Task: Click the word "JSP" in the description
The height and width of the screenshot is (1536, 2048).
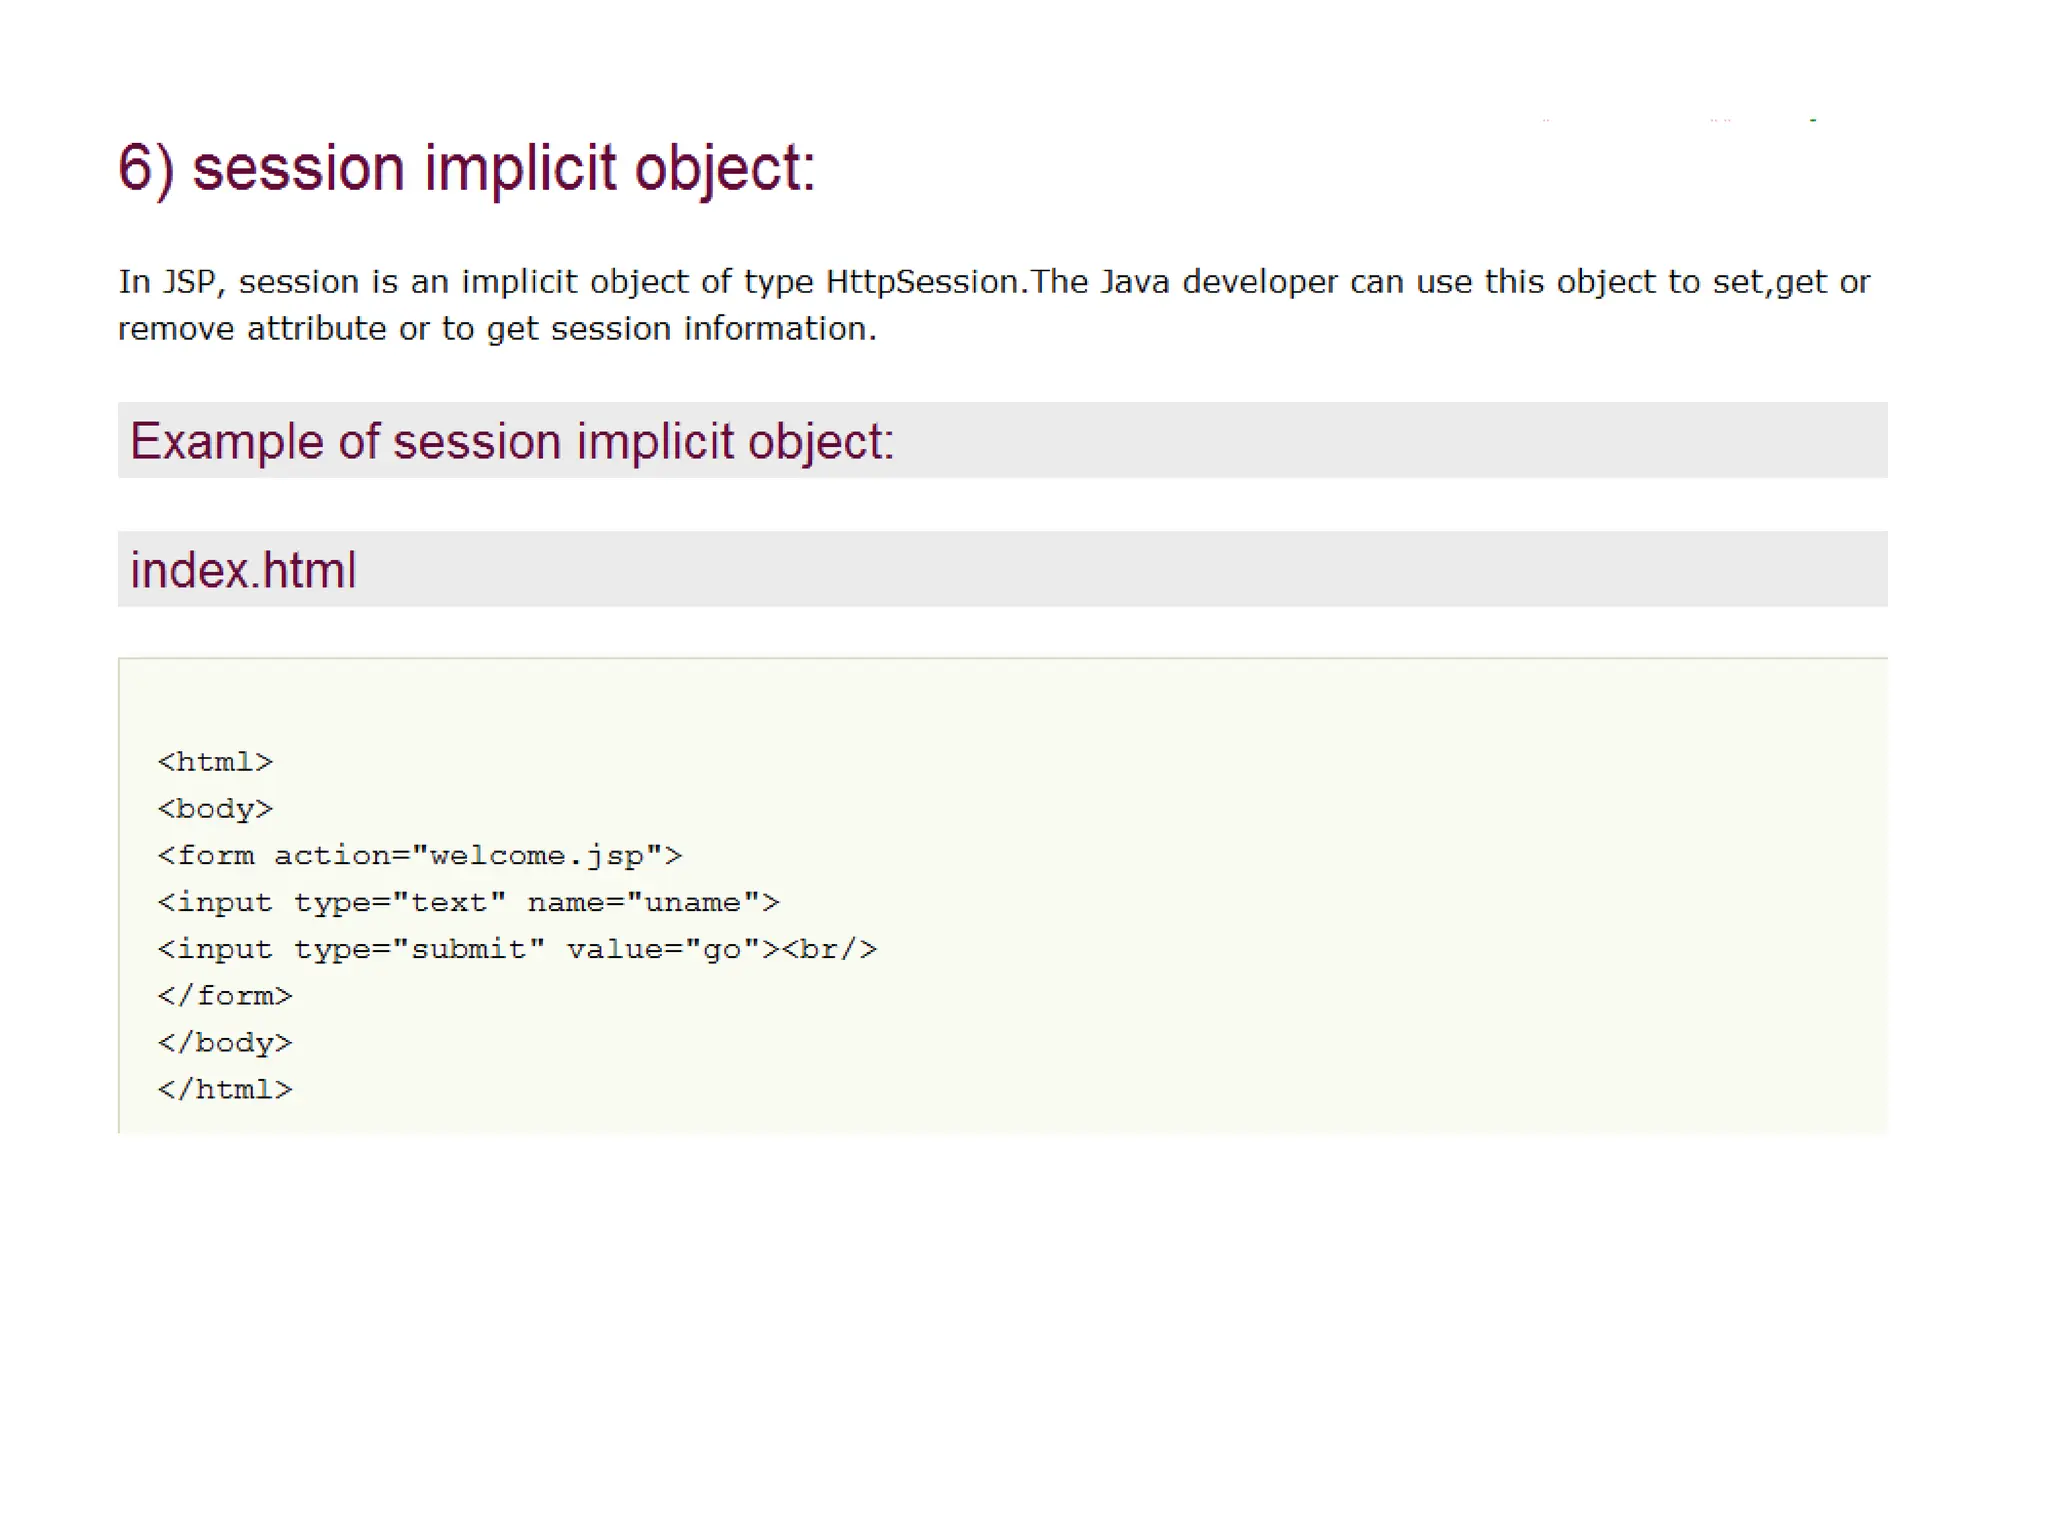Action: (189, 282)
